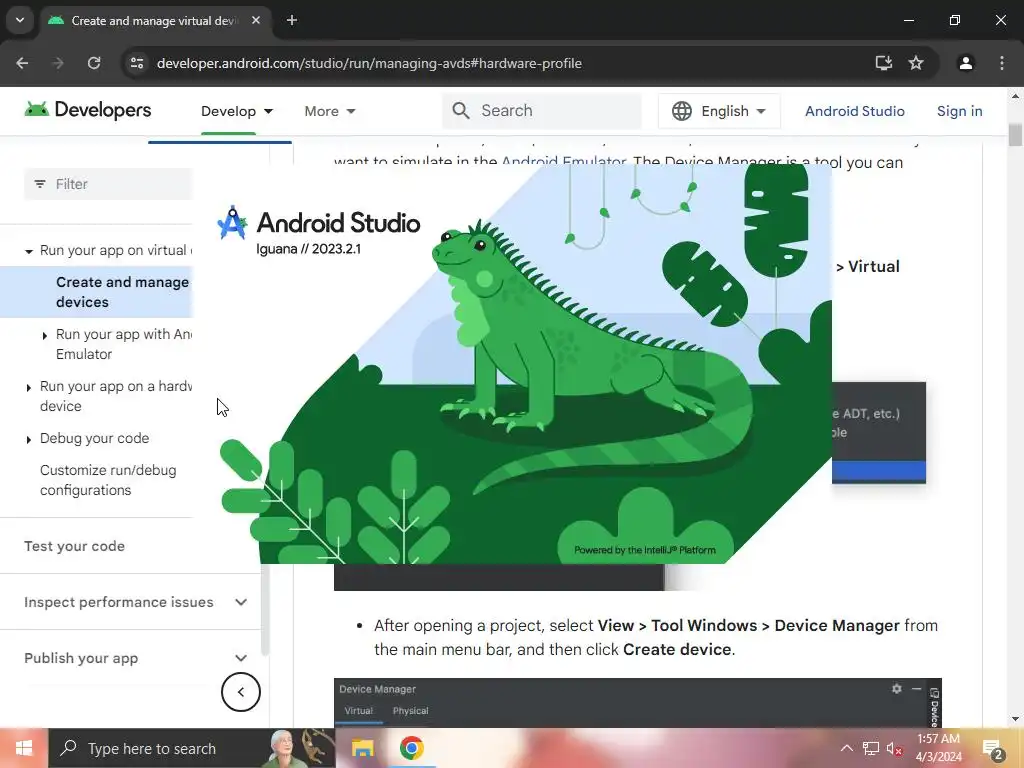The height and width of the screenshot is (768, 1024).
Task: Reload the page with the refresh icon
Action: [94, 63]
